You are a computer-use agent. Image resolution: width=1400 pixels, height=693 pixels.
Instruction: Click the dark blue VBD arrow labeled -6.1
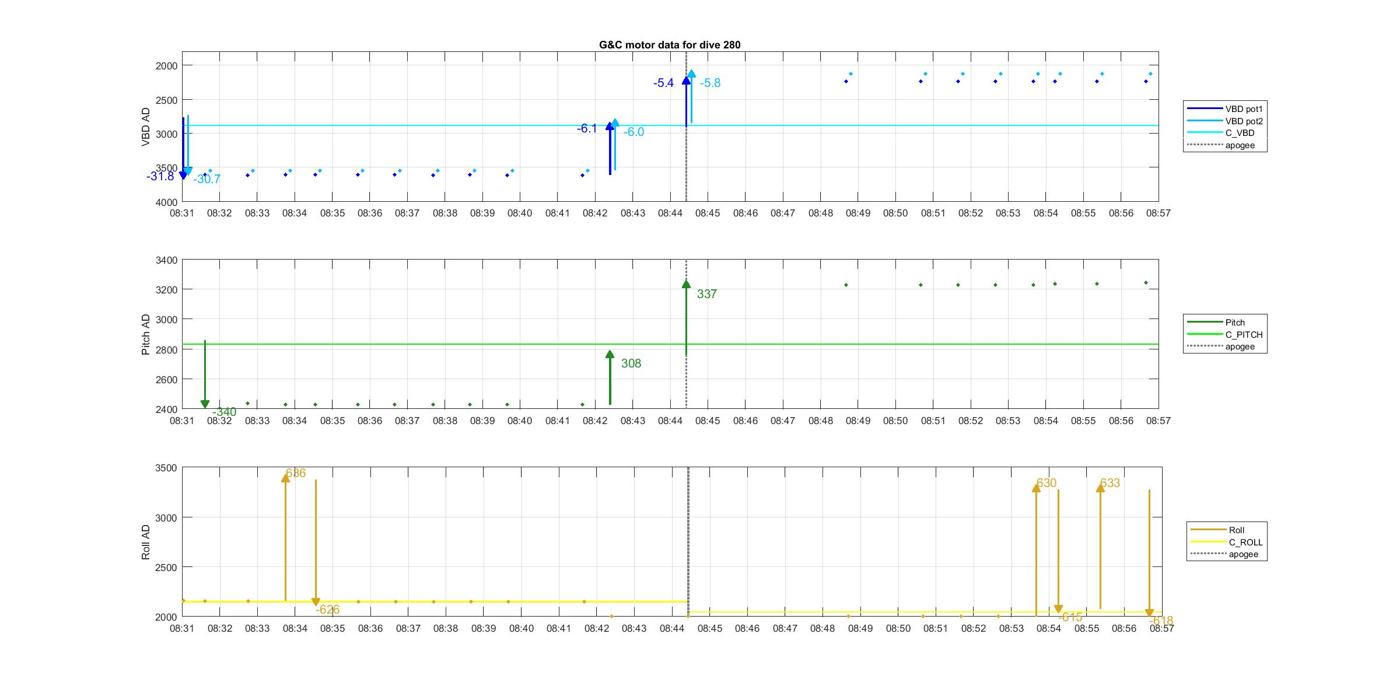(610, 148)
